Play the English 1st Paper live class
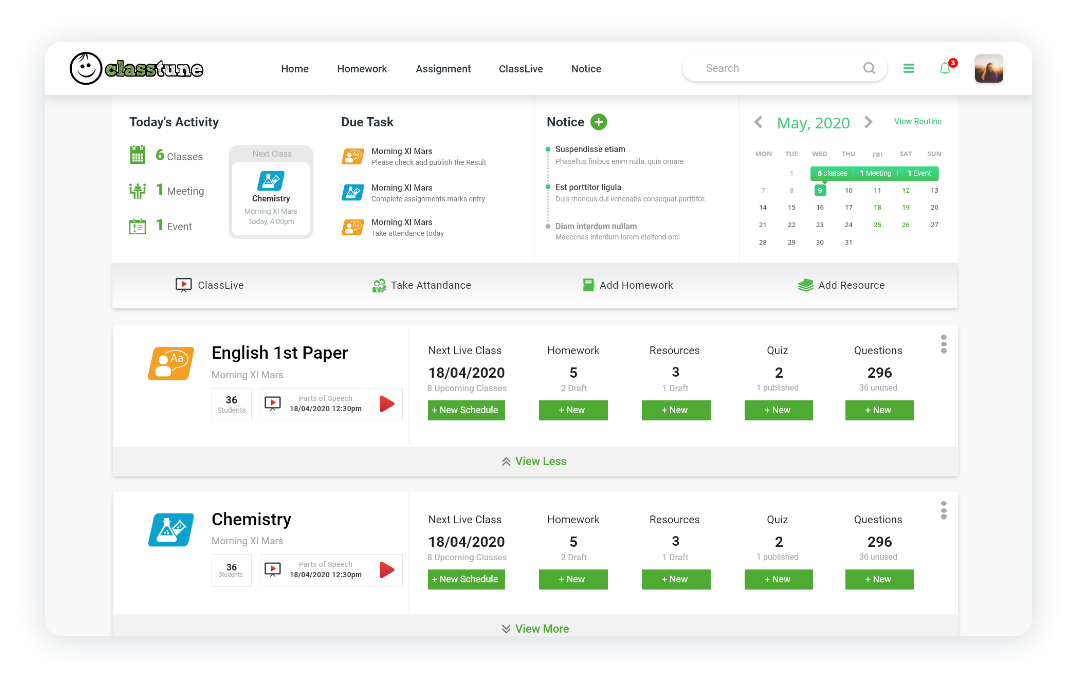This screenshot has width=1077, height=684. click(387, 404)
